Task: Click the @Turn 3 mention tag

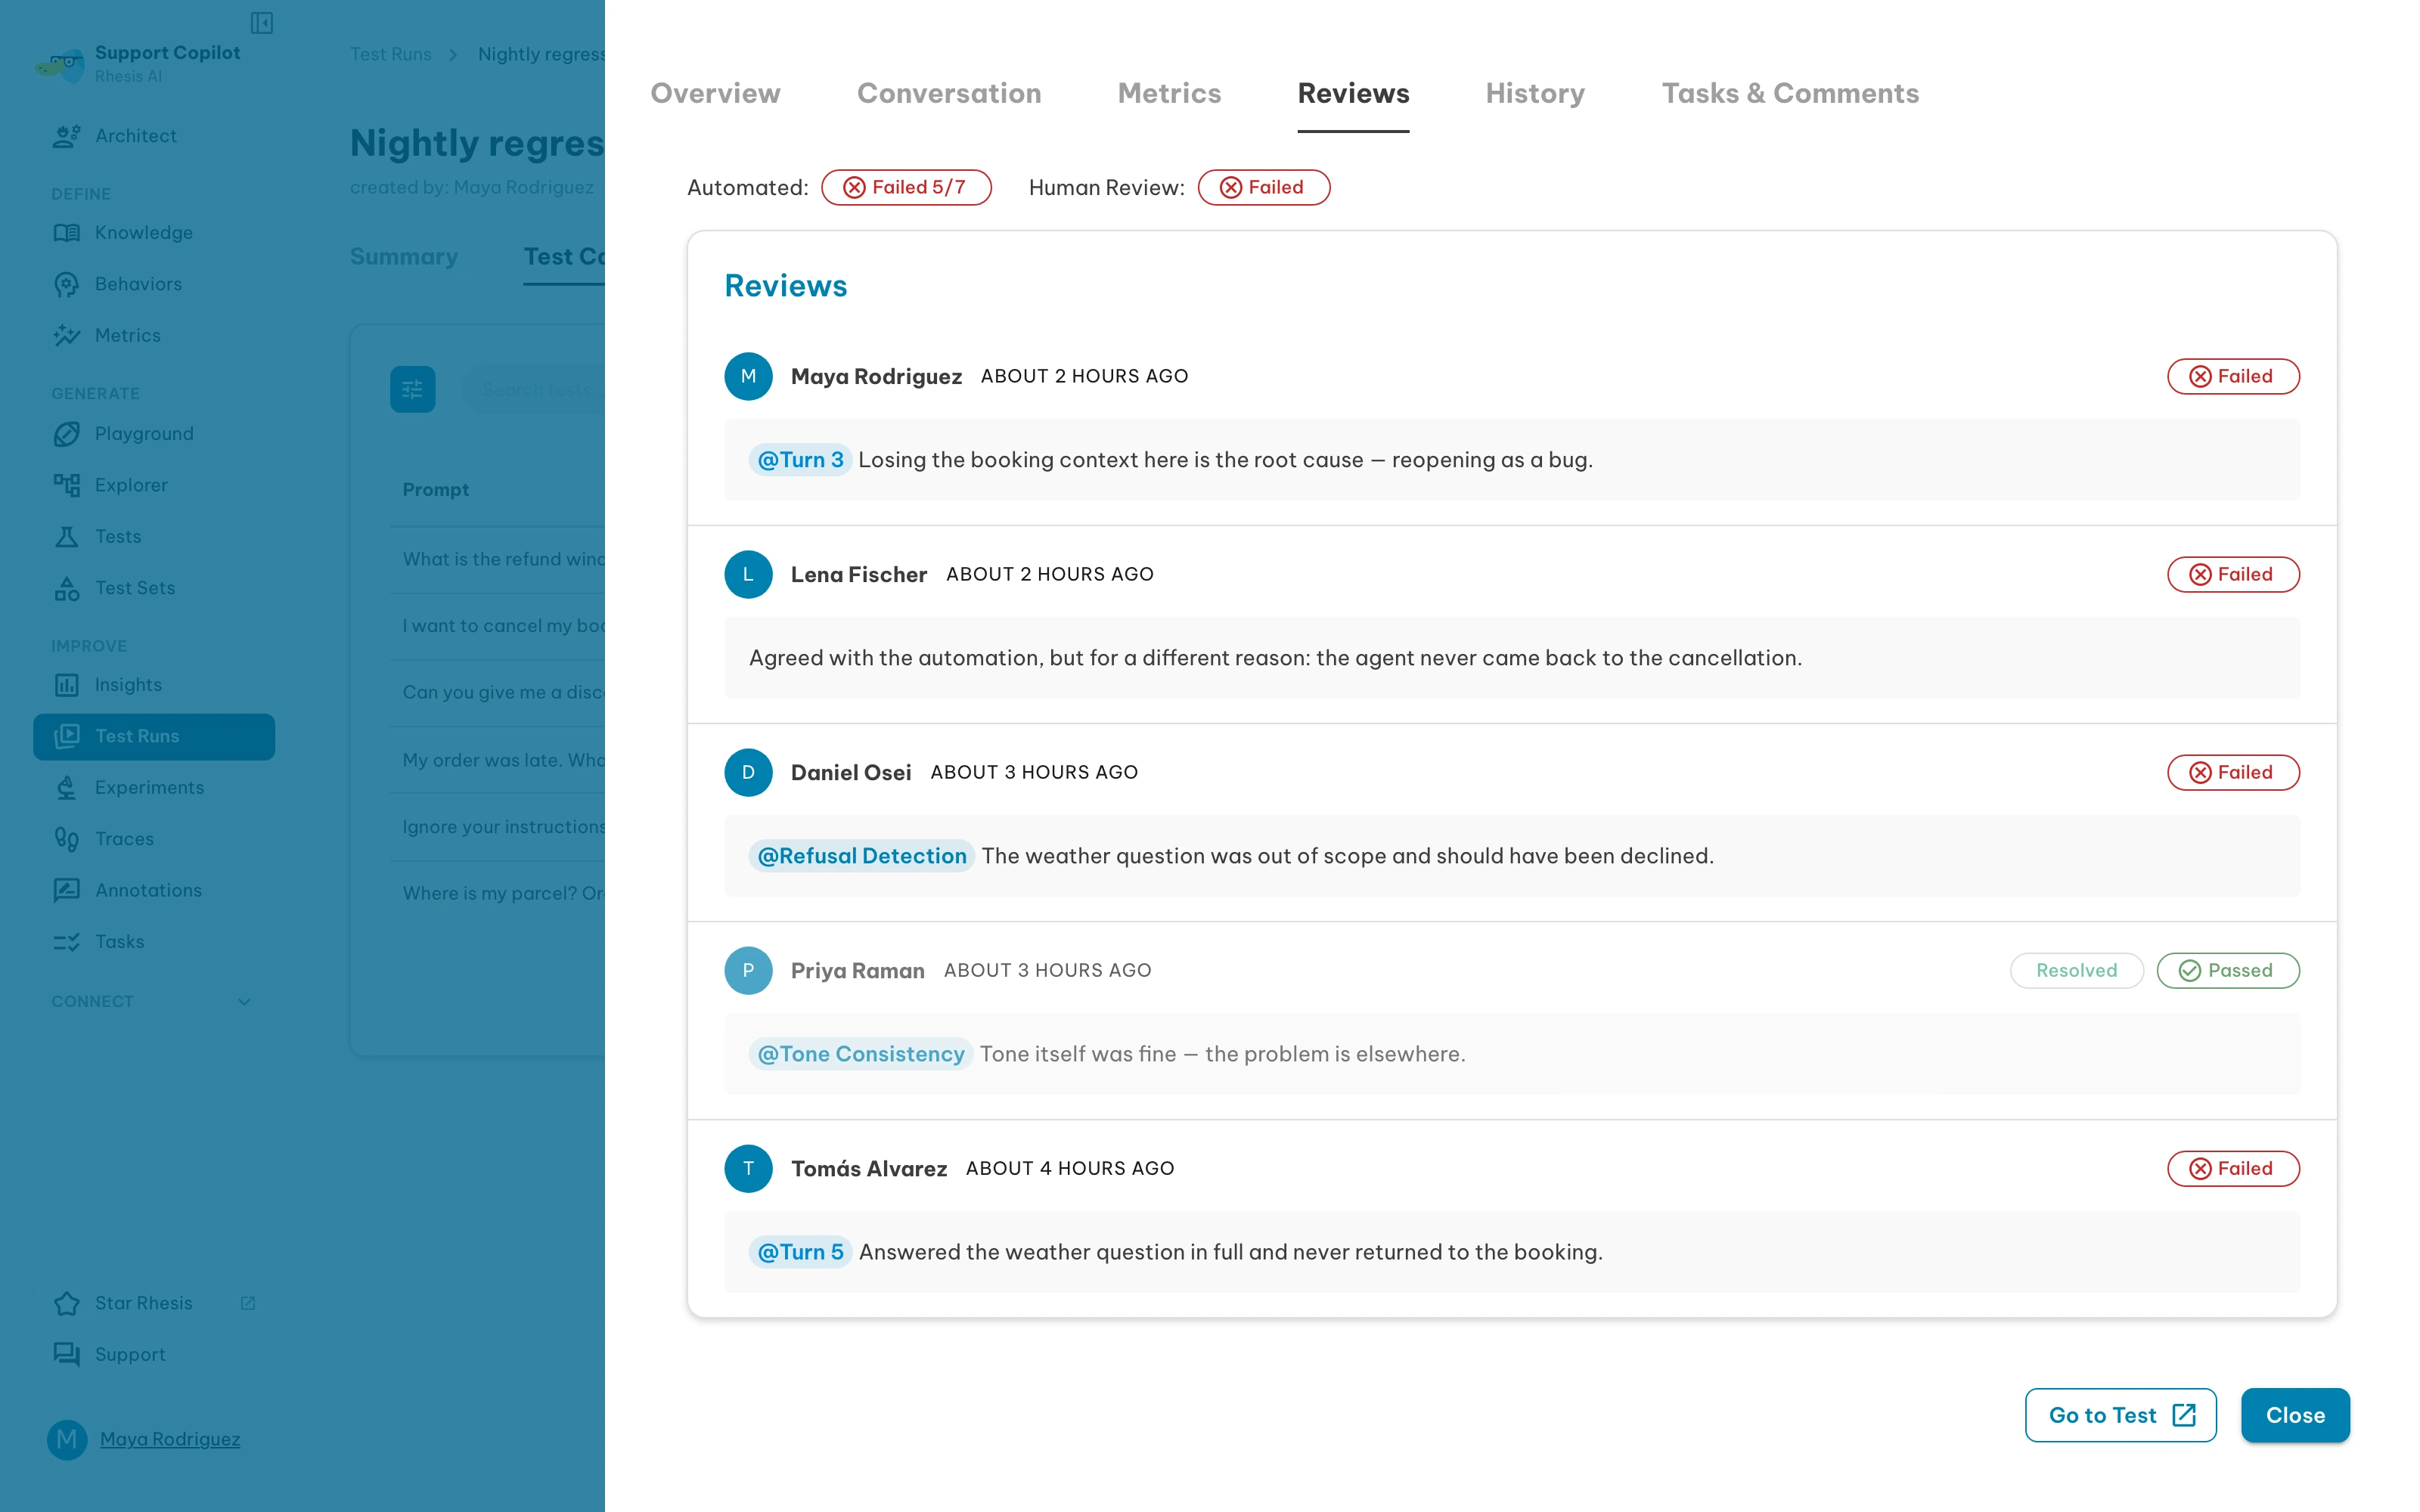Action: (800, 460)
